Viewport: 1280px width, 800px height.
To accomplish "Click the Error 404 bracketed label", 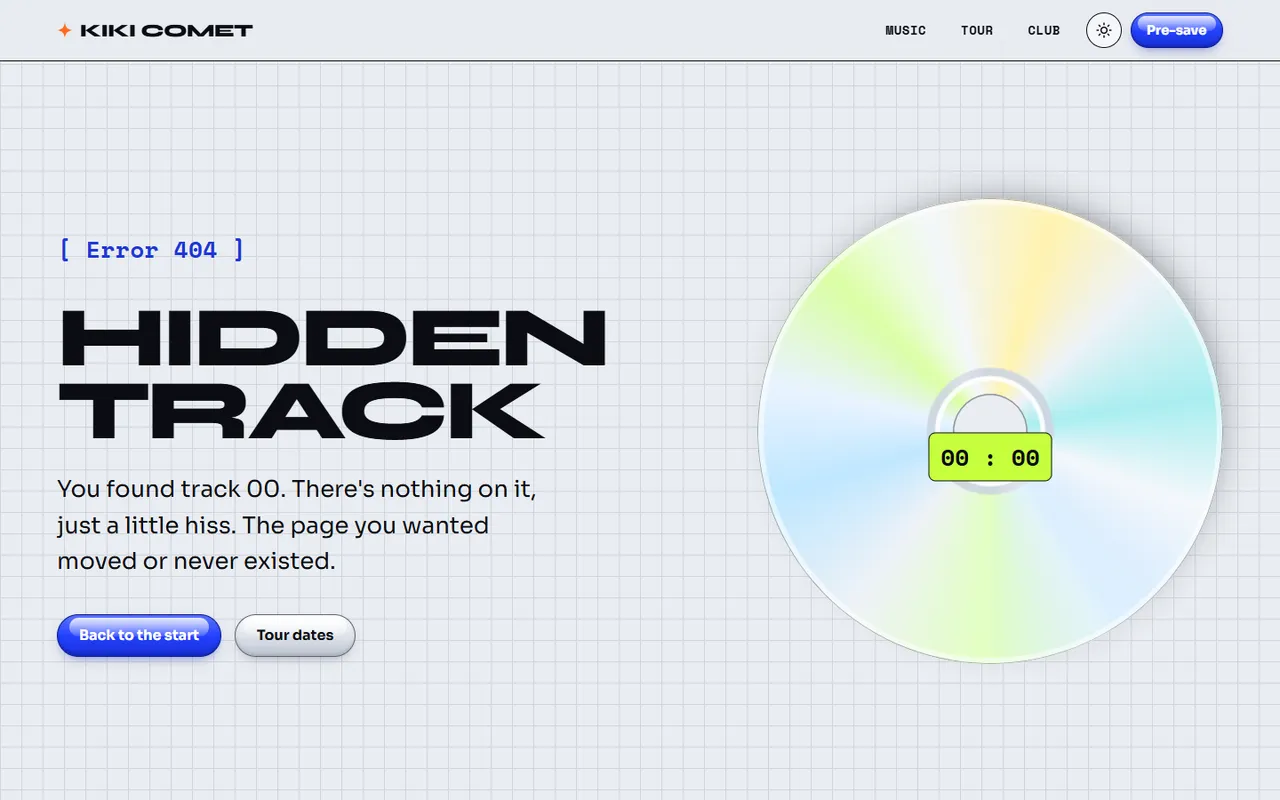I will tap(151, 249).
